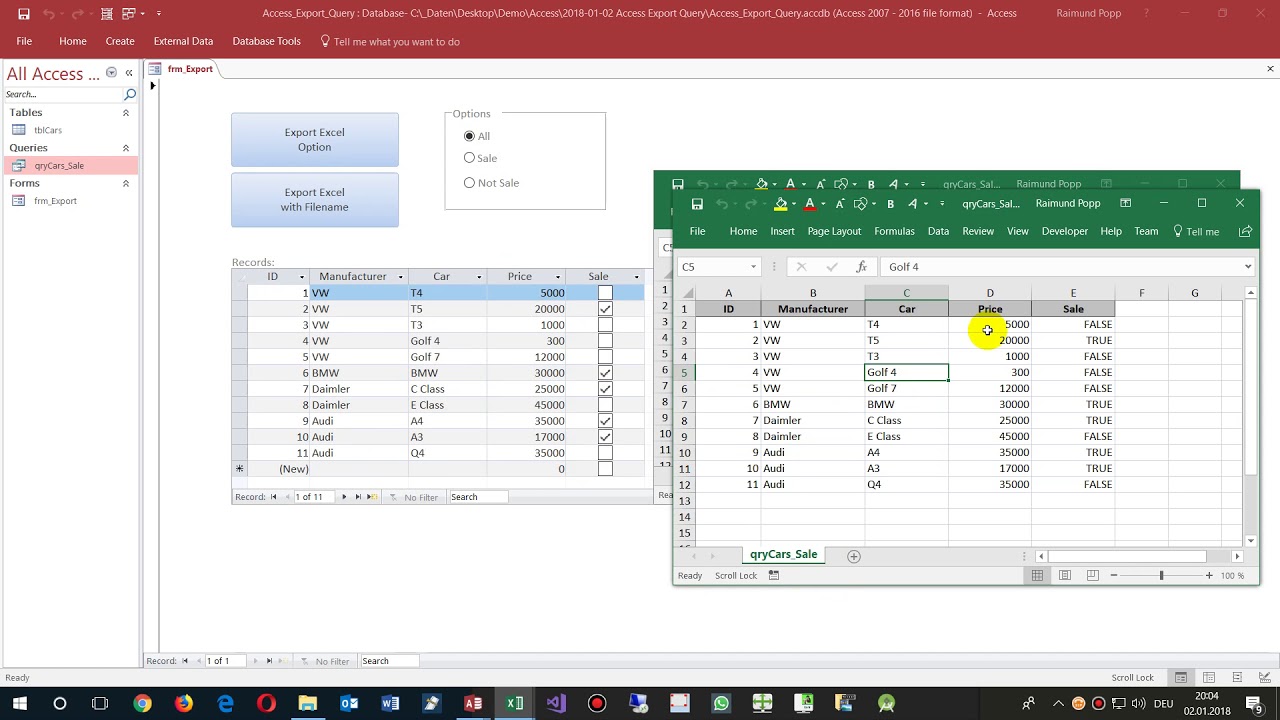Toggle Sale checkbox for VW T5 row
Viewport: 1280px width, 720px height.
pyautogui.click(x=605, y=309)
